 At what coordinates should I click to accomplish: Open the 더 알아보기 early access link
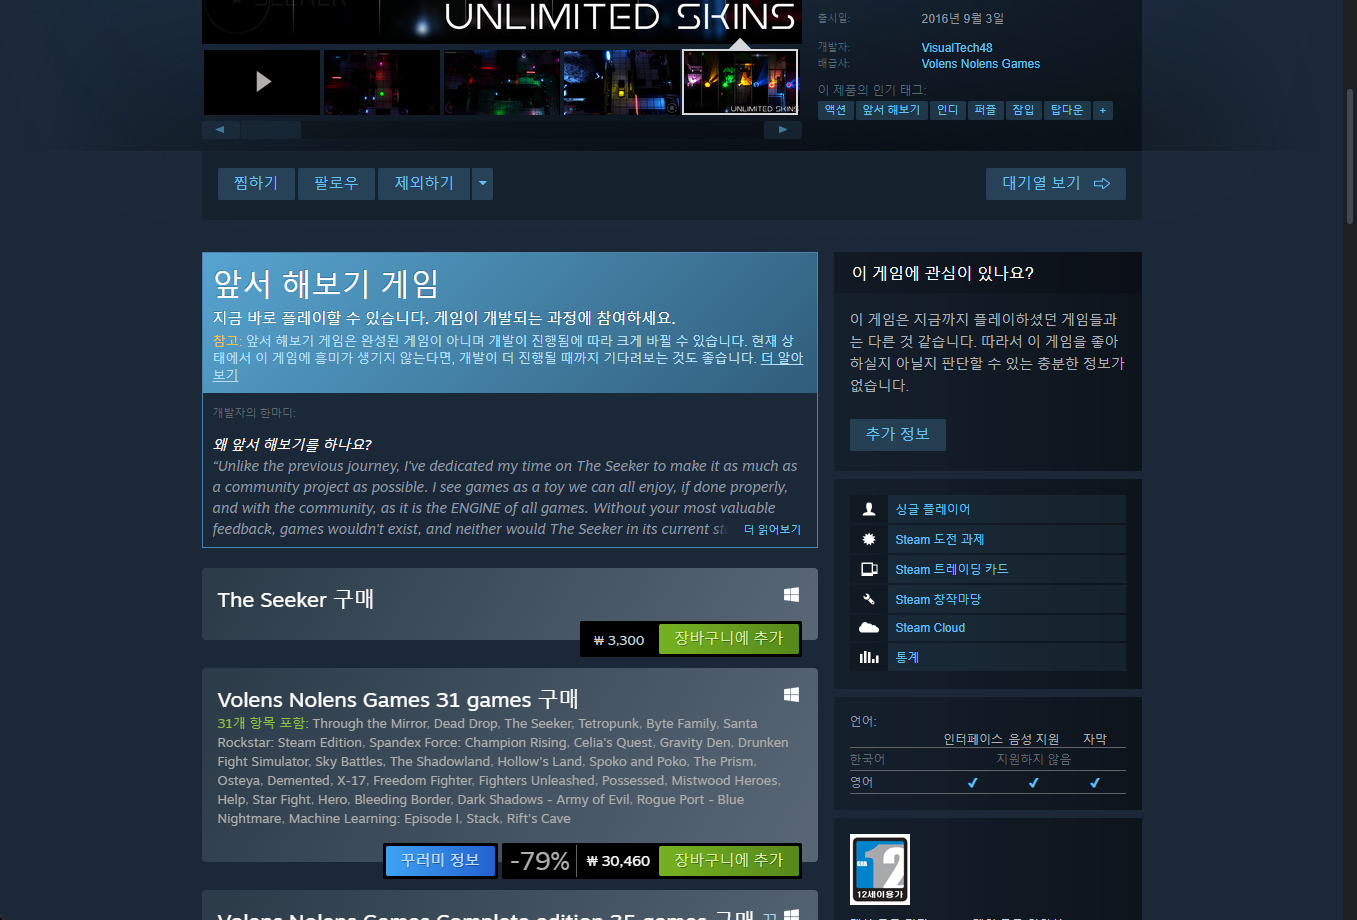point(782,358)
